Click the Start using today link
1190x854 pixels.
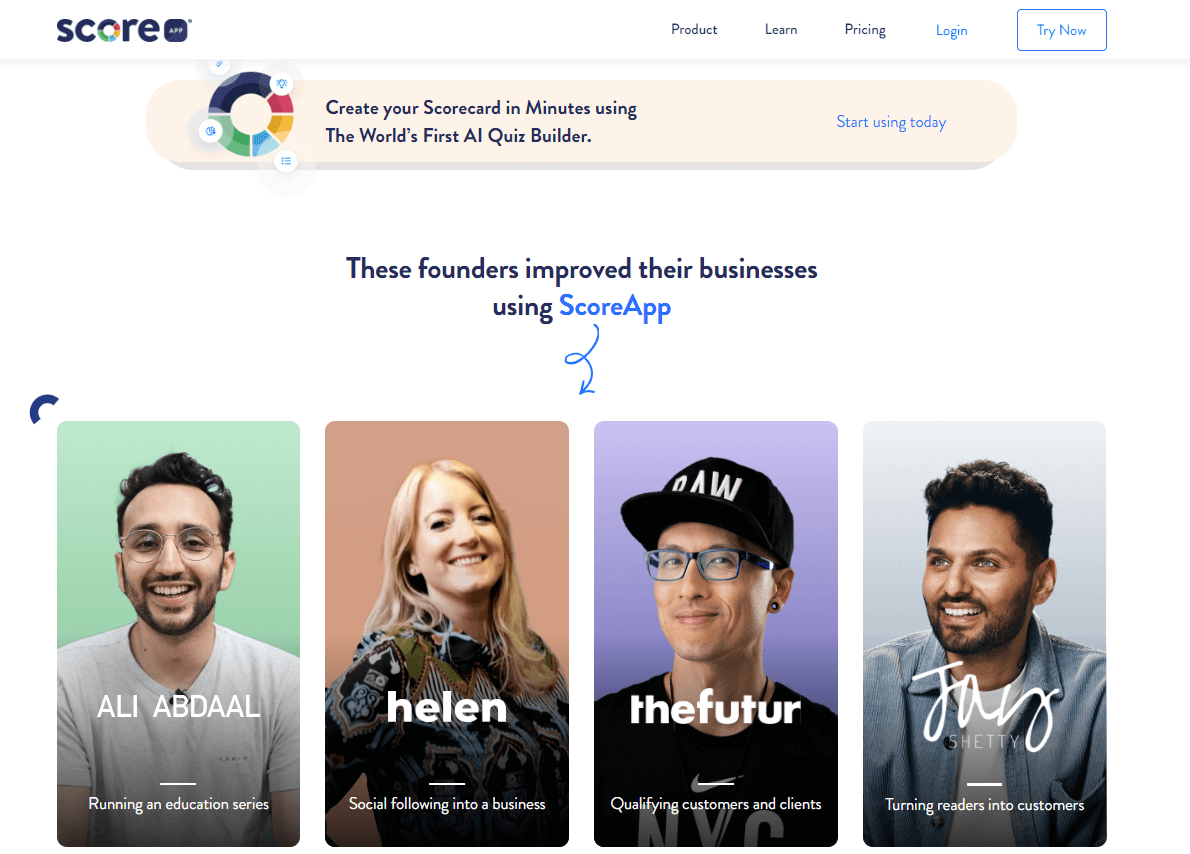pos(891,122)
